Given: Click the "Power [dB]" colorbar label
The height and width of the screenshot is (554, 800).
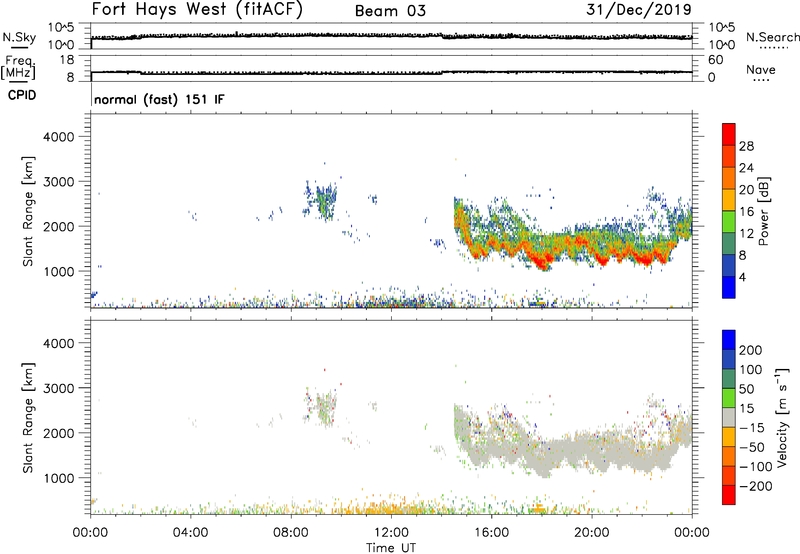Looking at the screenshot, I should tap(763, 211).
